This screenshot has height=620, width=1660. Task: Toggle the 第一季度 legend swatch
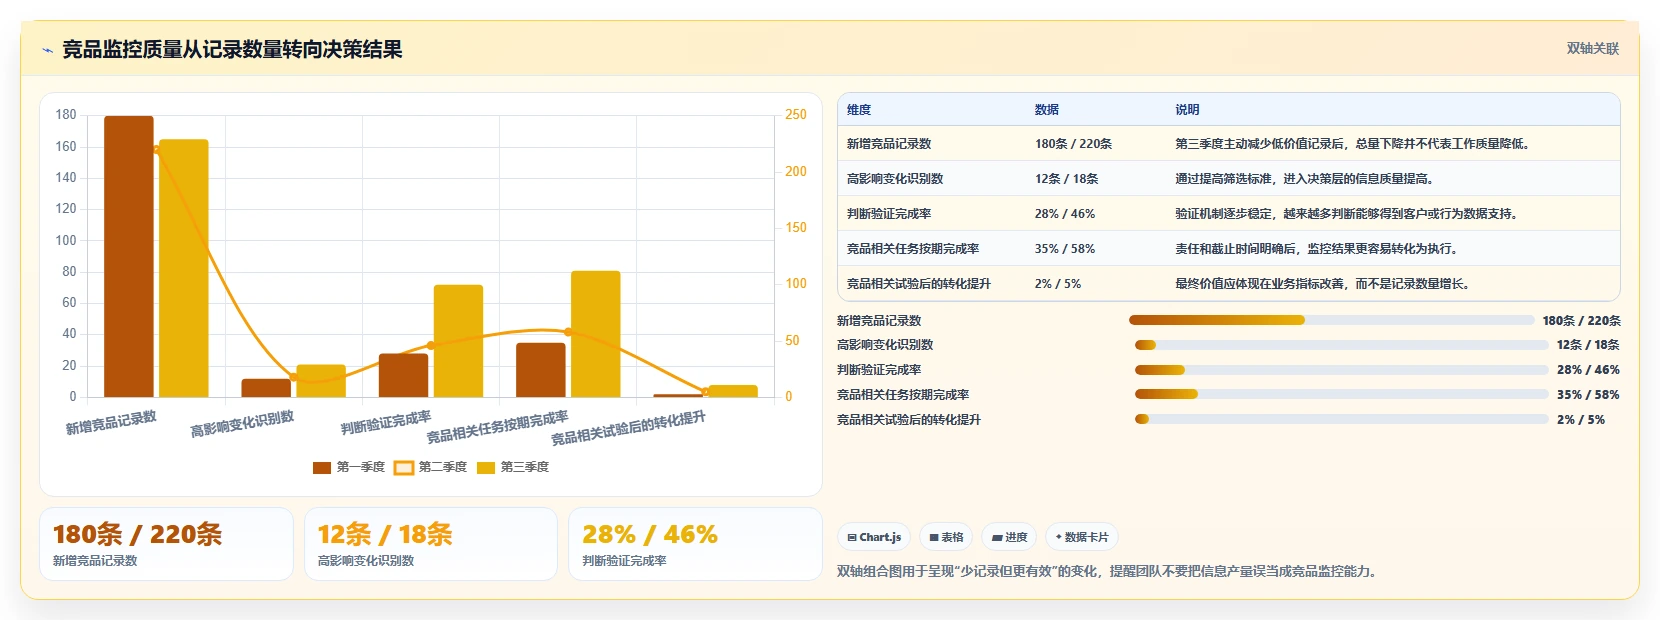322,467
